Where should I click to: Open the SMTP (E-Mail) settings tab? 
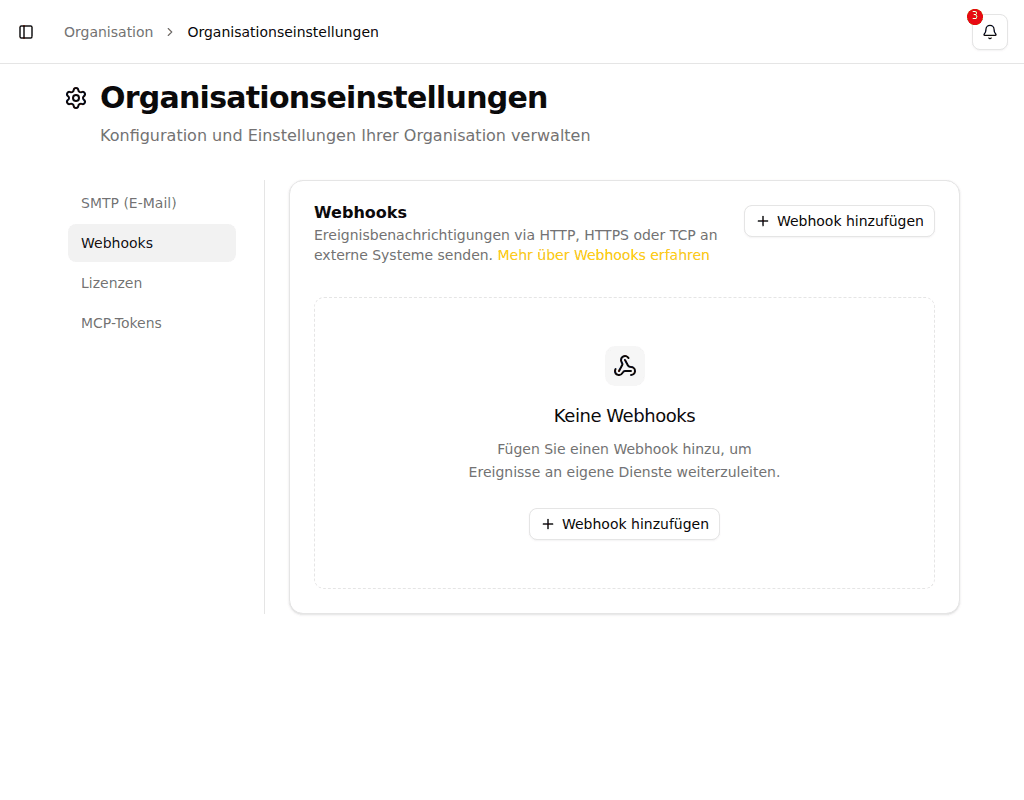point(152,203)
